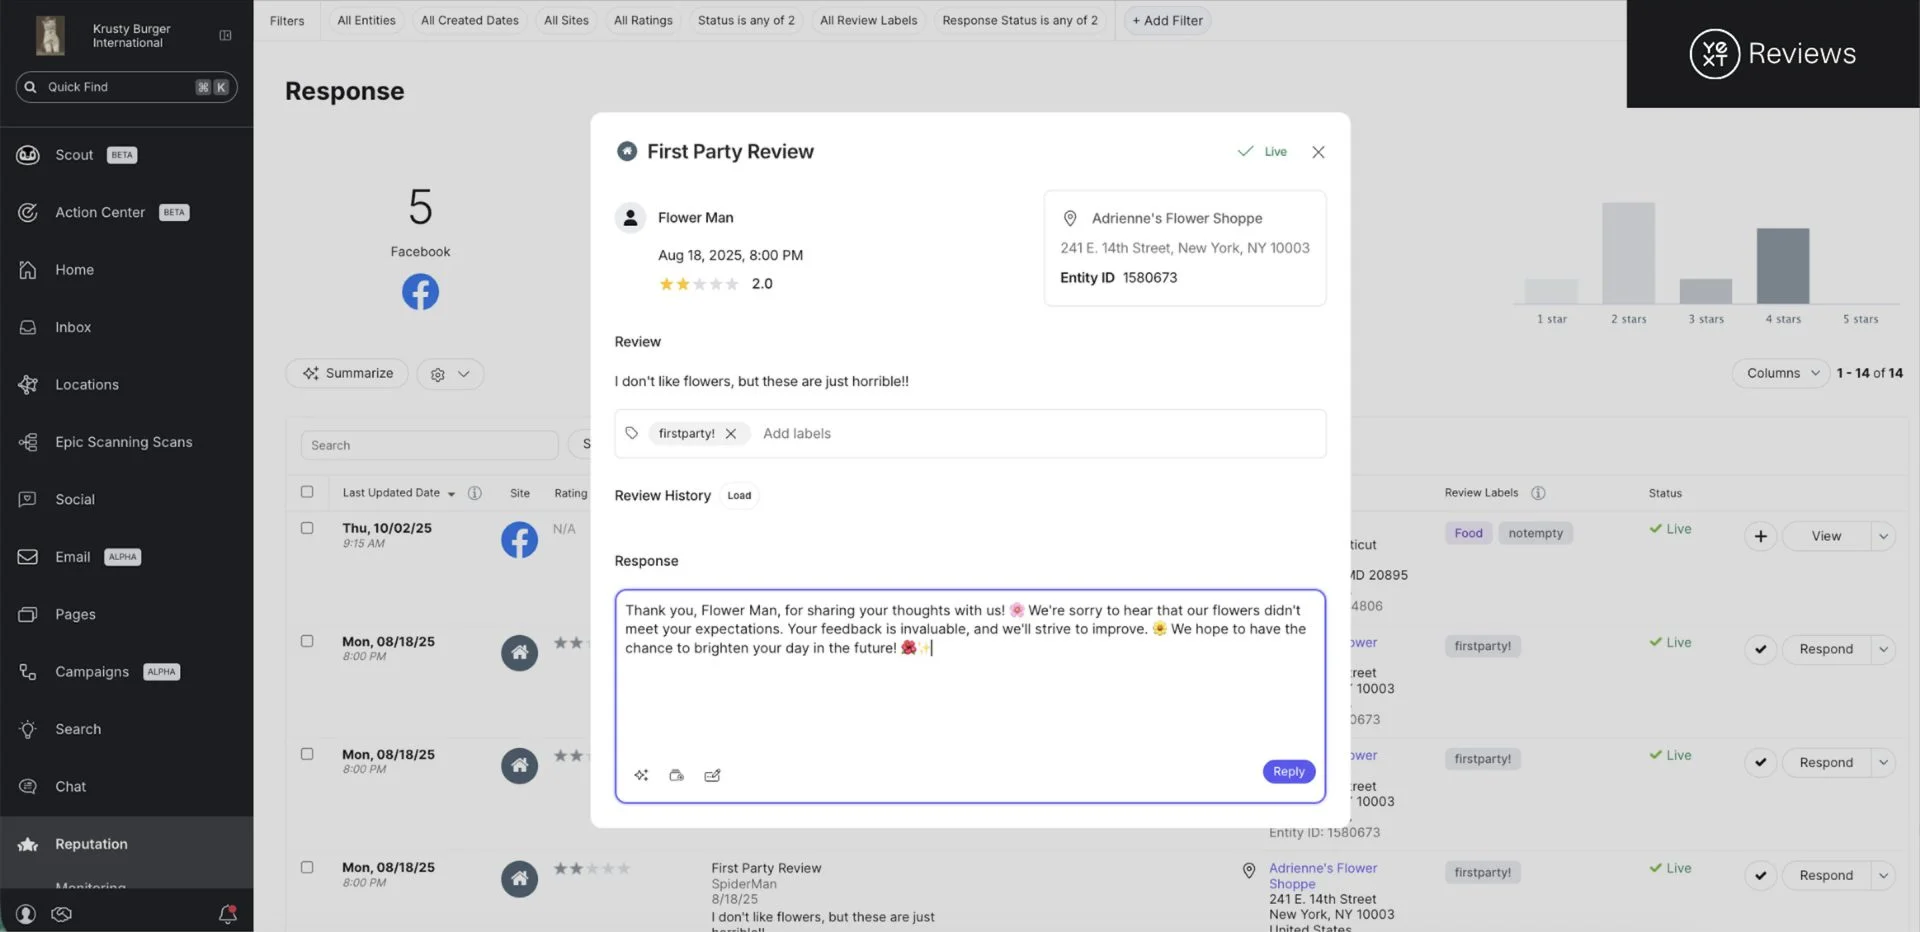This screenshot has width=1920, height=932.
Task: Click the user profile icon at sidebar bottom
Action: (26, 914)
